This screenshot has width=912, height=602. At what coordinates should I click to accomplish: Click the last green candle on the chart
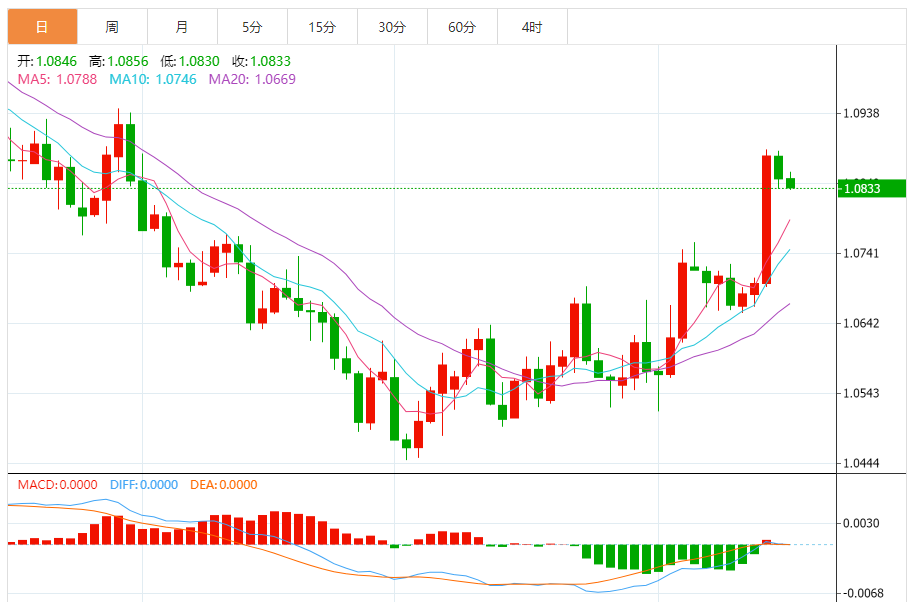point(790,183)
